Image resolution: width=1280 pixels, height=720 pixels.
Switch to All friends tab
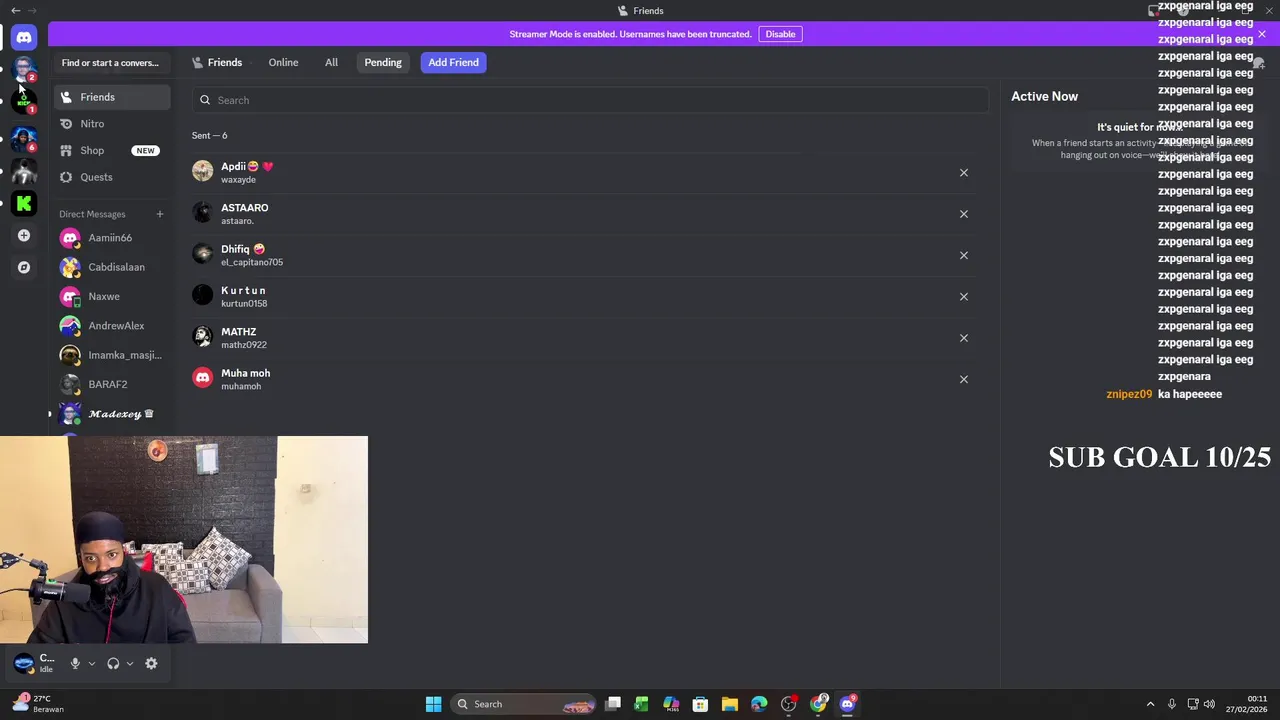(331, 62)
